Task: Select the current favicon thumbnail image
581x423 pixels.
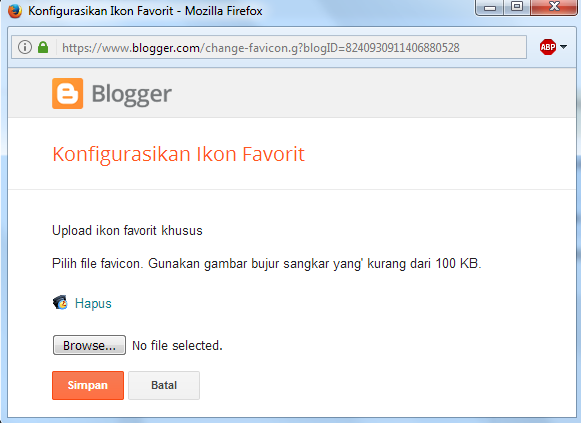Action: coord(60,303)
